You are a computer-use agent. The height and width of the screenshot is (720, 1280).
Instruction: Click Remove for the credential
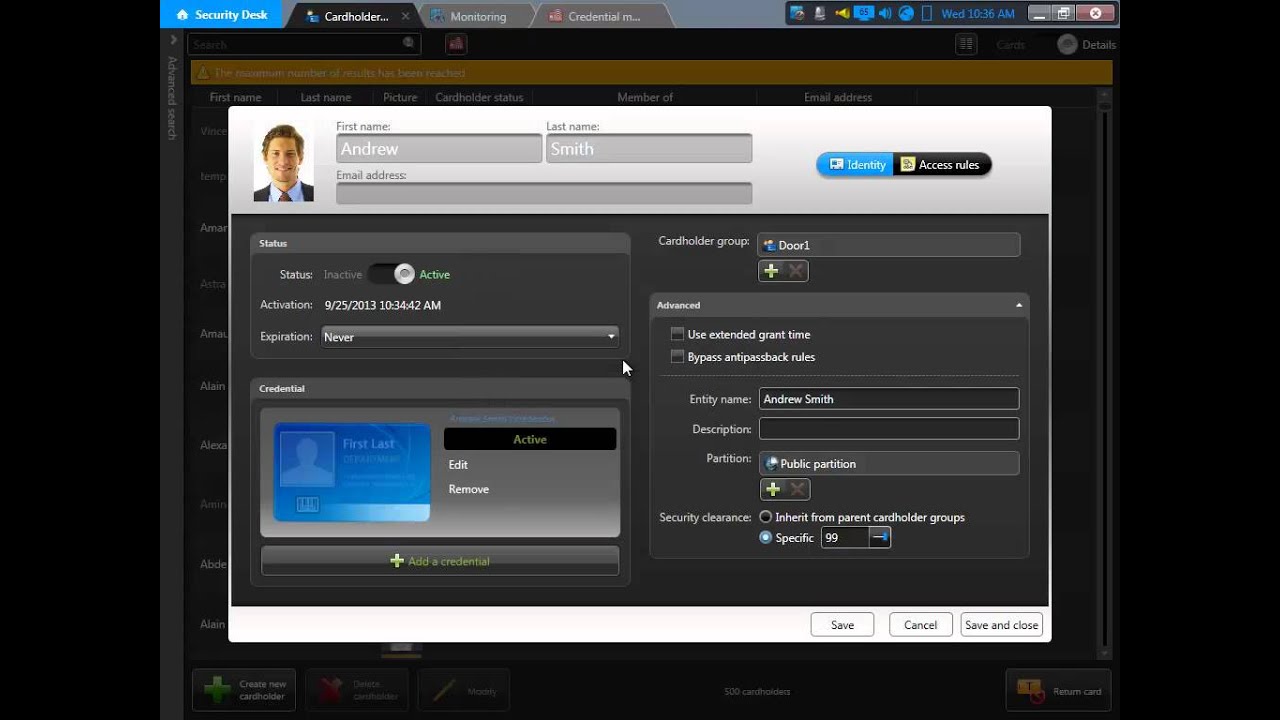(468, 489)
